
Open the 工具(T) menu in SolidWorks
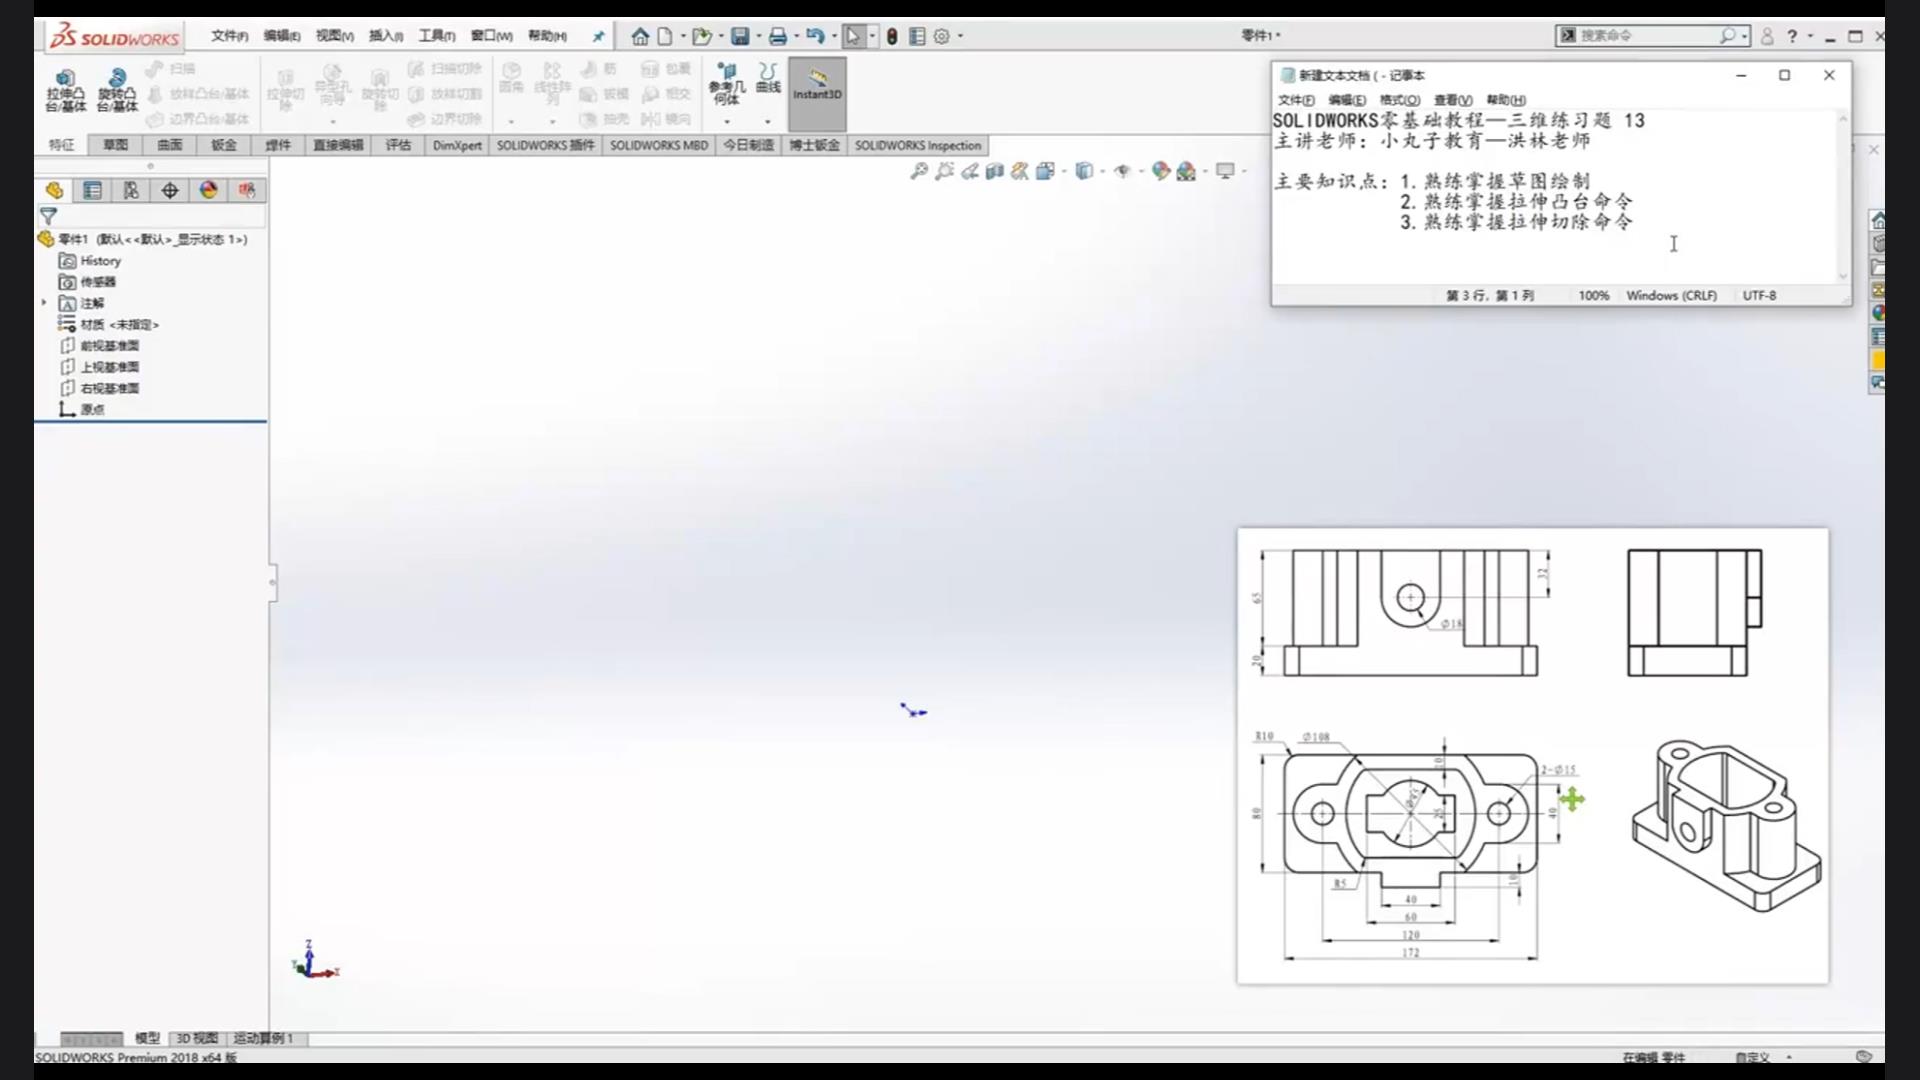pos(437,36)
